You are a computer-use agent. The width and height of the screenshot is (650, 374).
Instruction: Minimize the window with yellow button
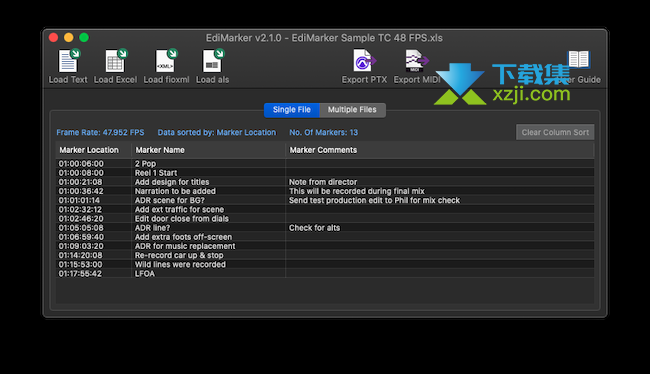click(x=69, y=38)
